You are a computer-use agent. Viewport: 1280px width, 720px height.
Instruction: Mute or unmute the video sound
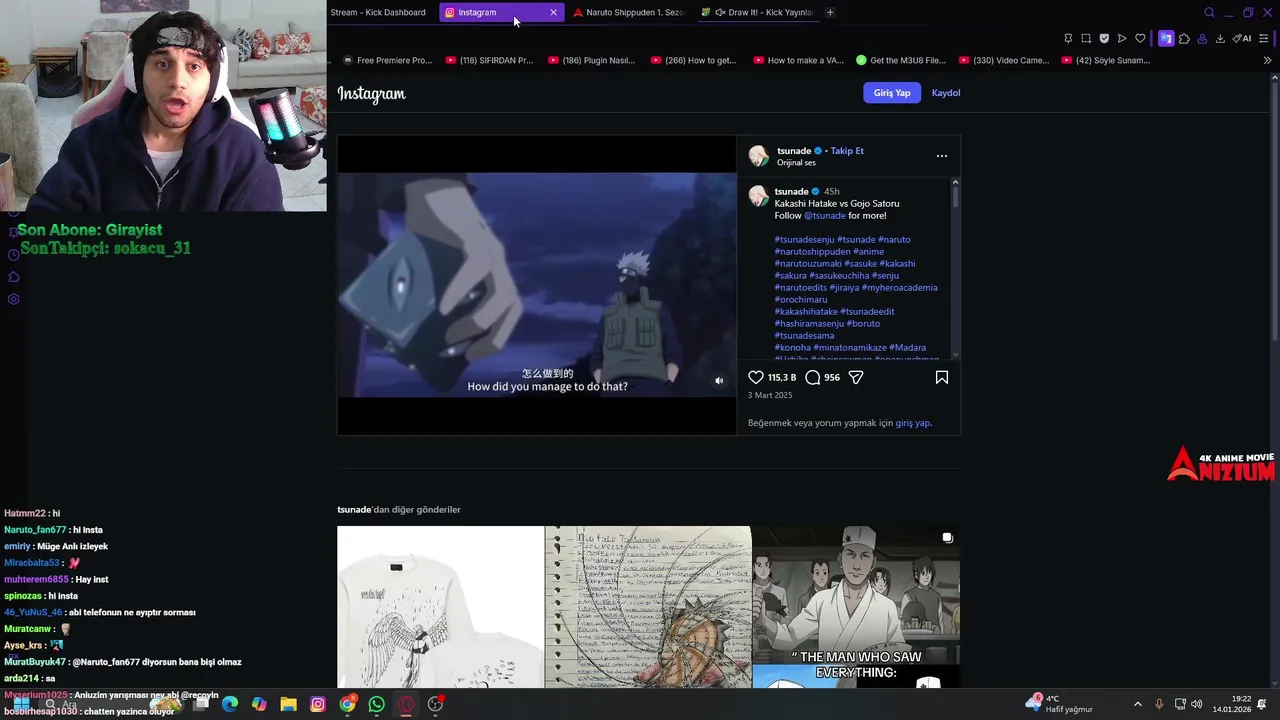click(719, 381)
